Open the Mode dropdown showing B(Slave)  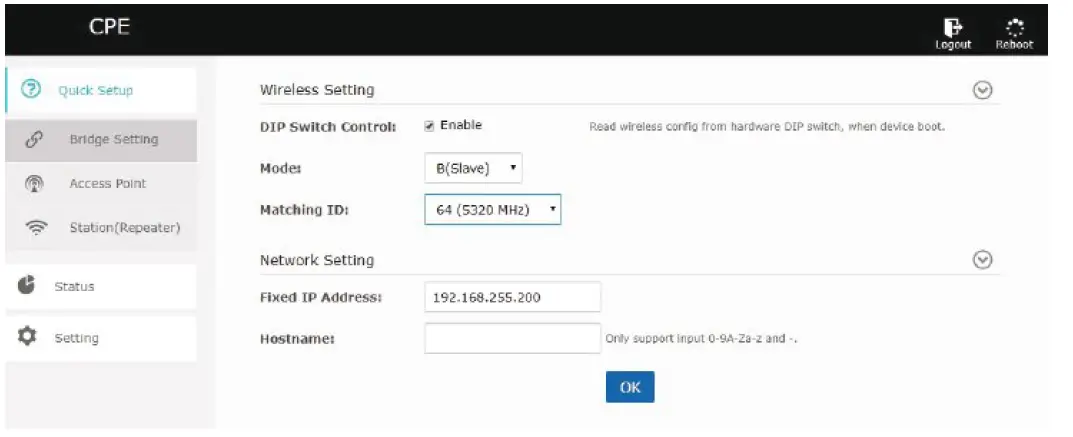pos(473,168)
